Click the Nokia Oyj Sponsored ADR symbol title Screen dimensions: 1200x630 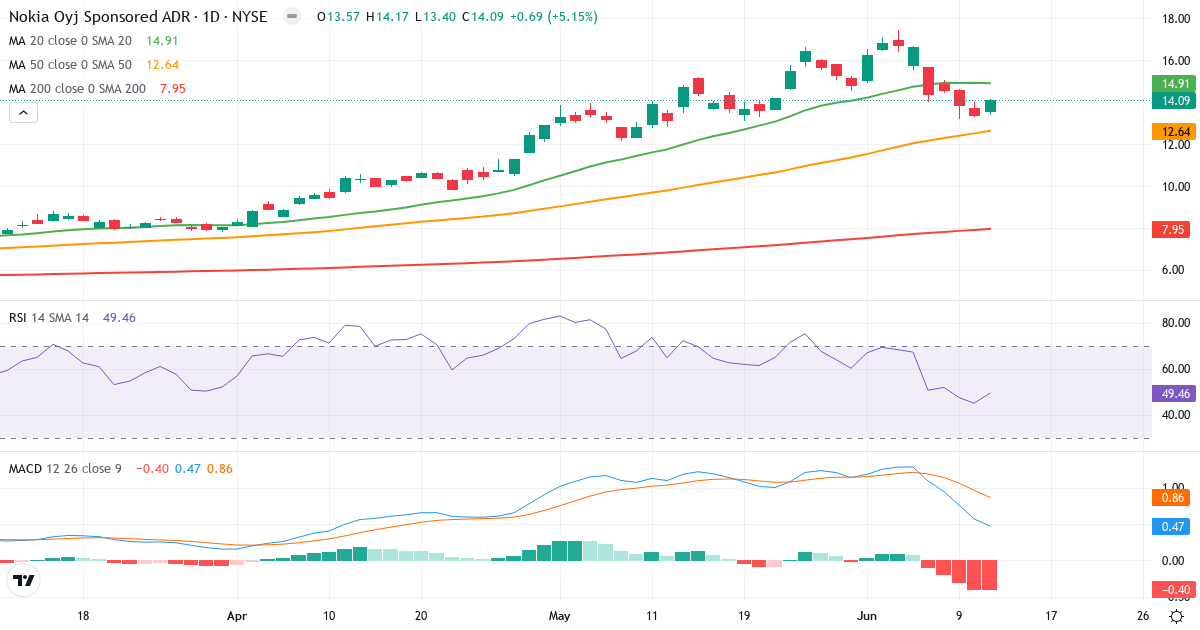point(140,17)
